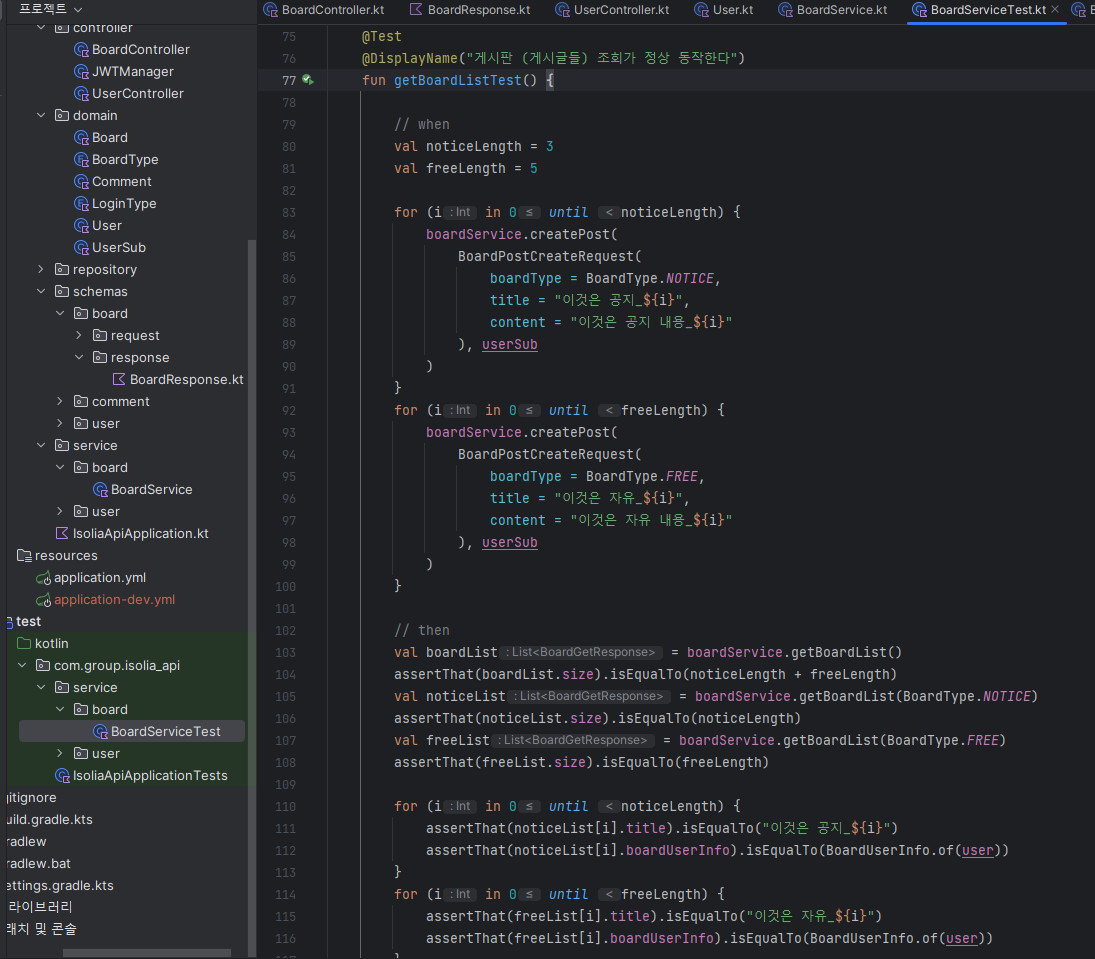
Task: Click the request package folder icon
Action: point(100,335)
